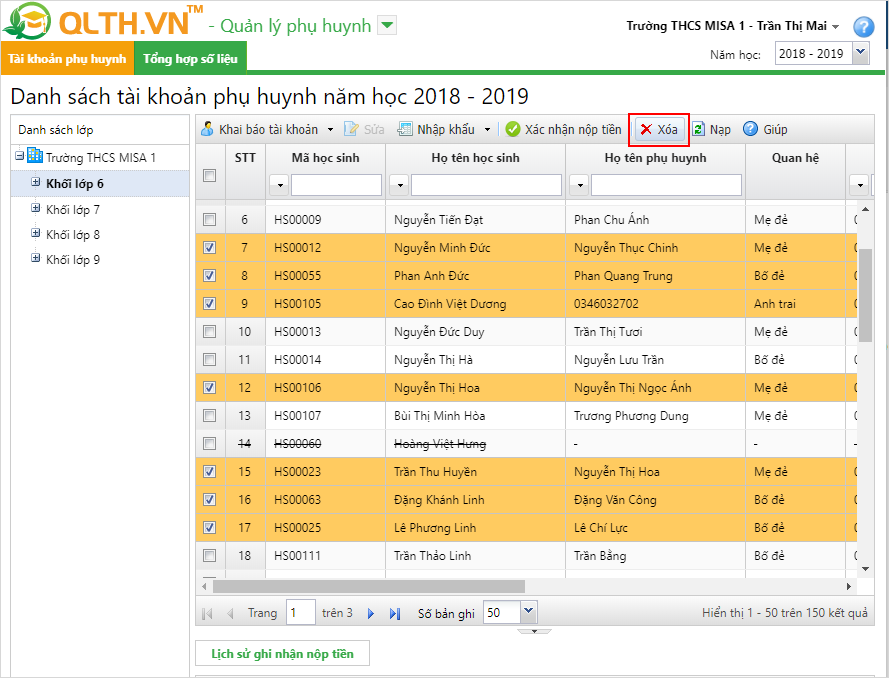Viewport: 889px width, 678px height.
Task: Click the Khai báo tài khoản user icon
Action: [x=208, y=129]
